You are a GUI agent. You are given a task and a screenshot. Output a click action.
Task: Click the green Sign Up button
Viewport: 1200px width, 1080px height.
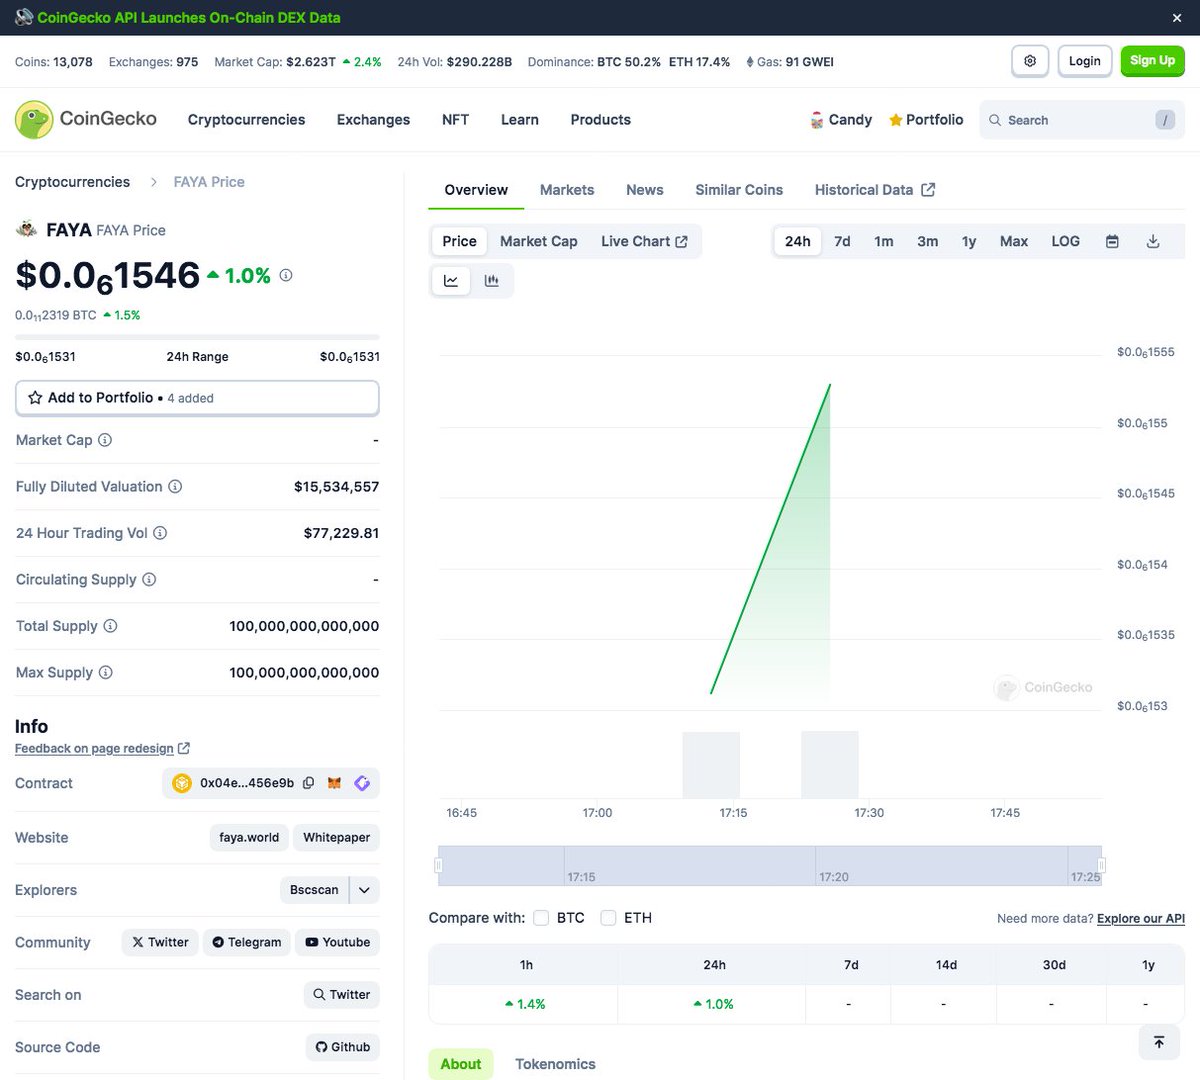coord(1152,61)
